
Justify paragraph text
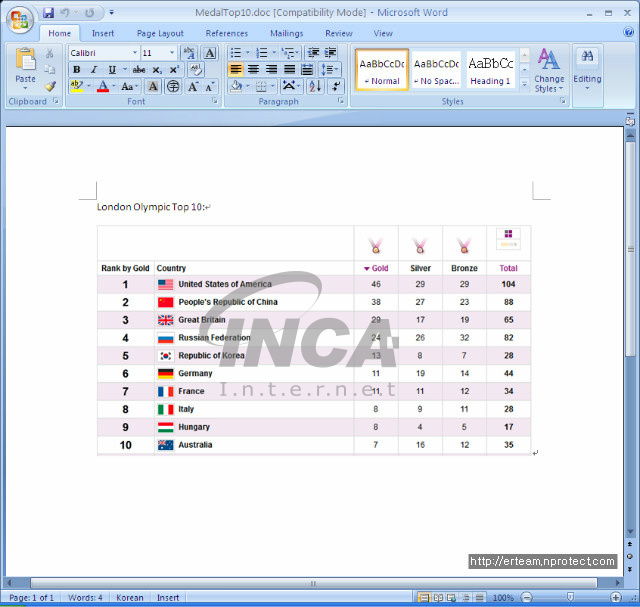(290, 70)
